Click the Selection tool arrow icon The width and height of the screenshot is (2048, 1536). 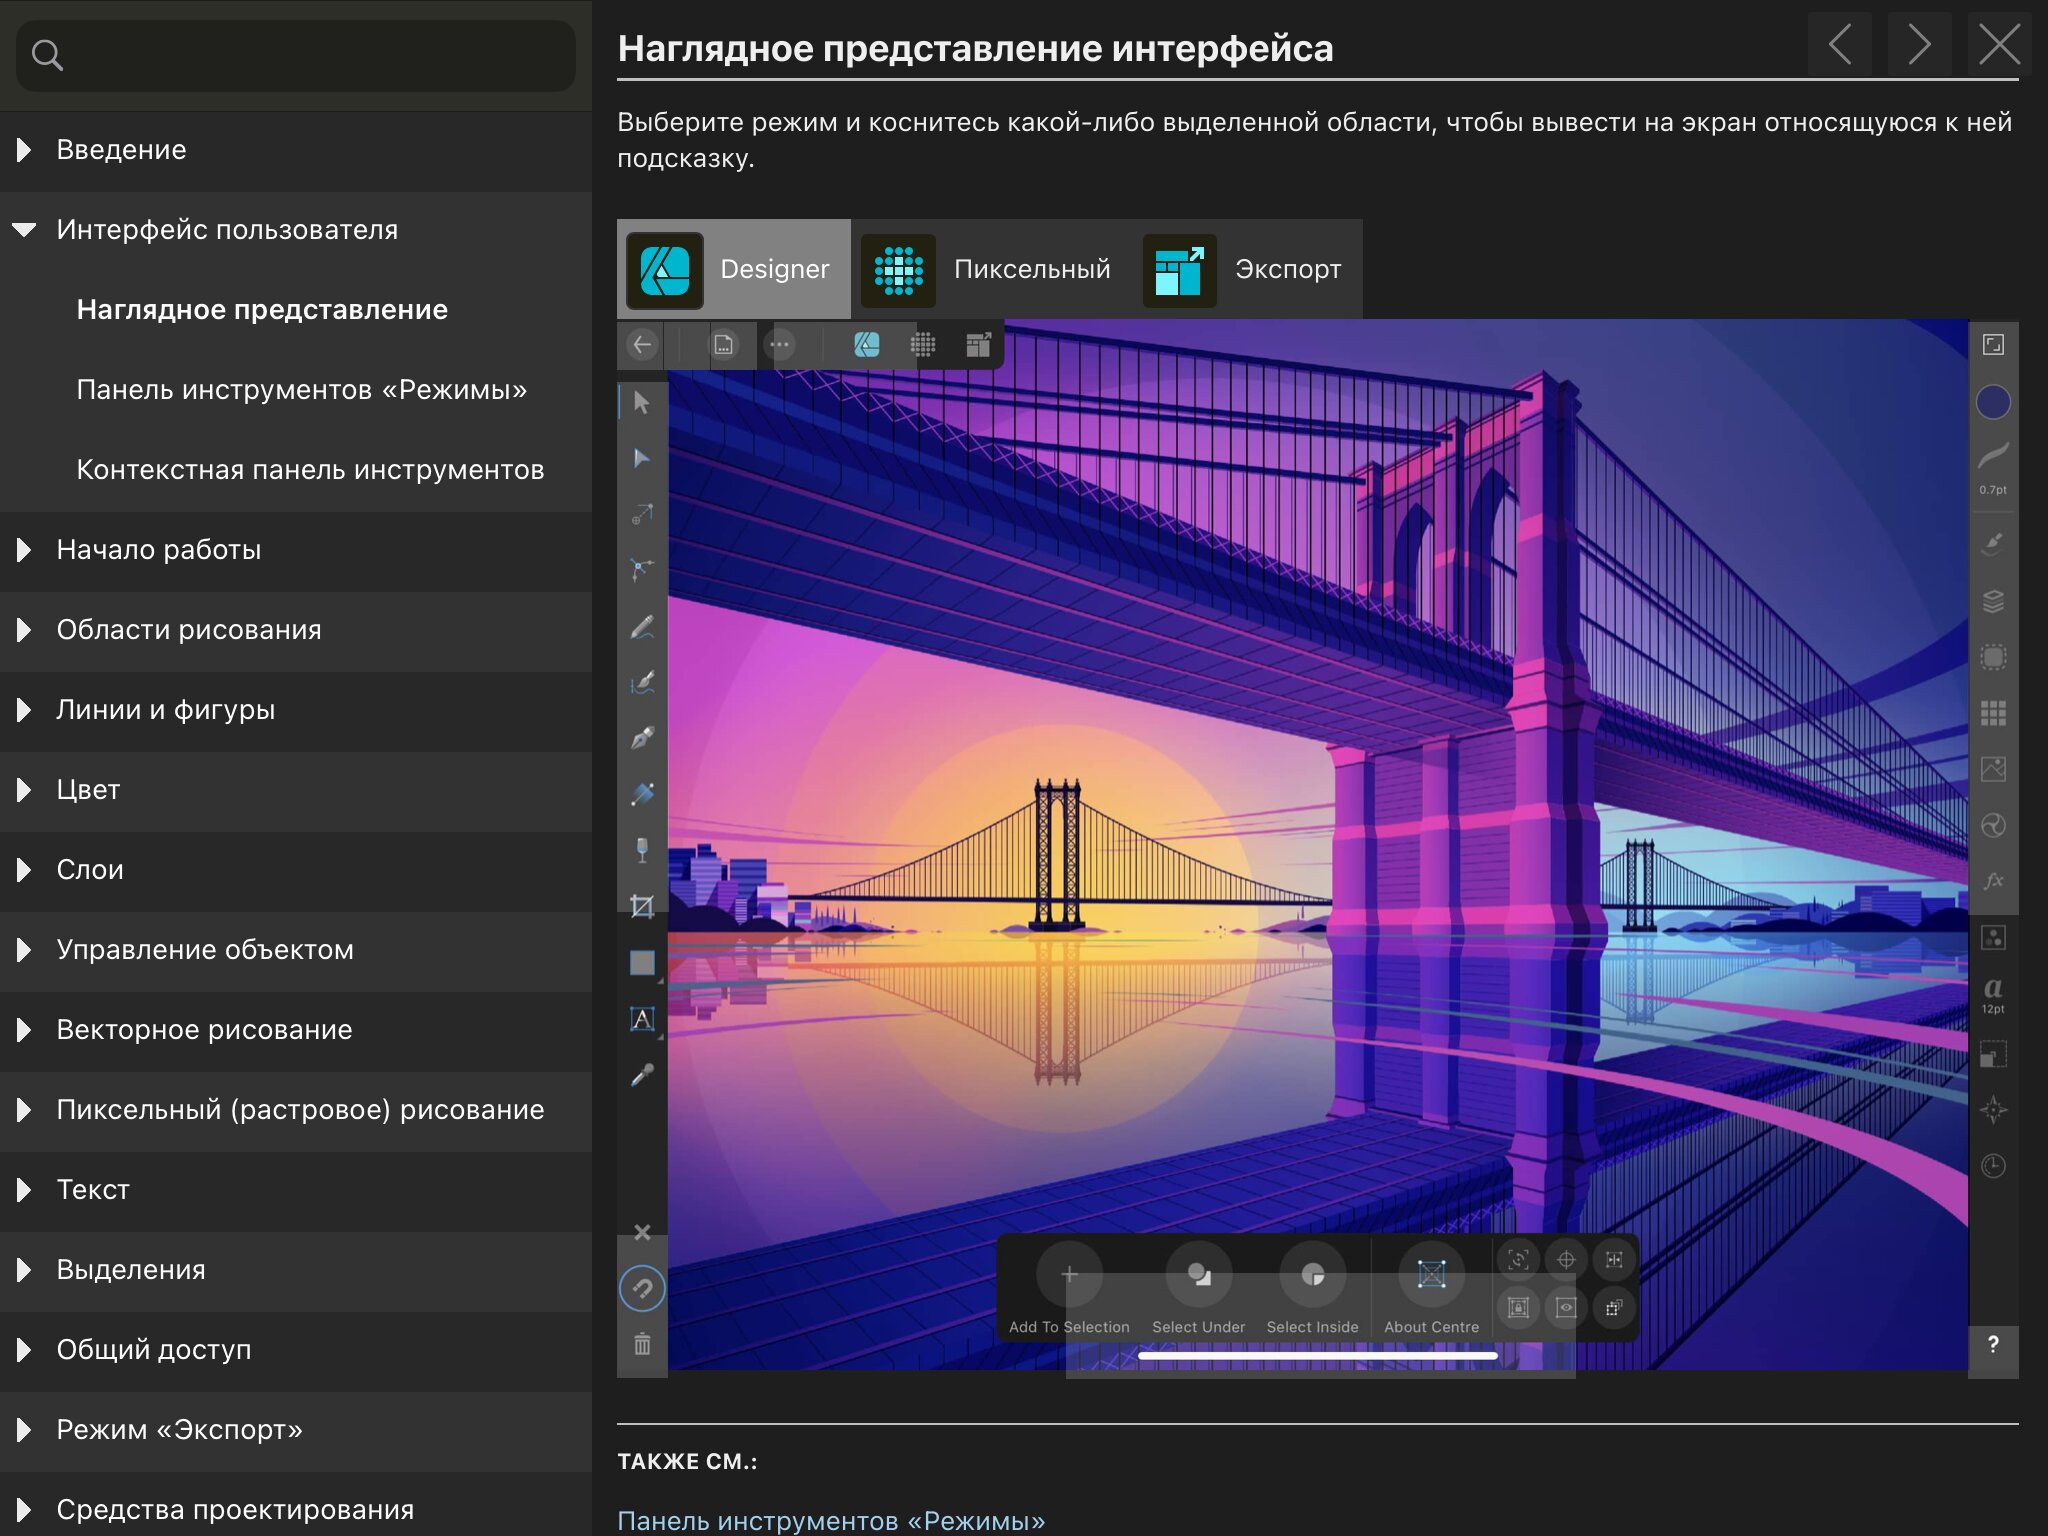645,402
